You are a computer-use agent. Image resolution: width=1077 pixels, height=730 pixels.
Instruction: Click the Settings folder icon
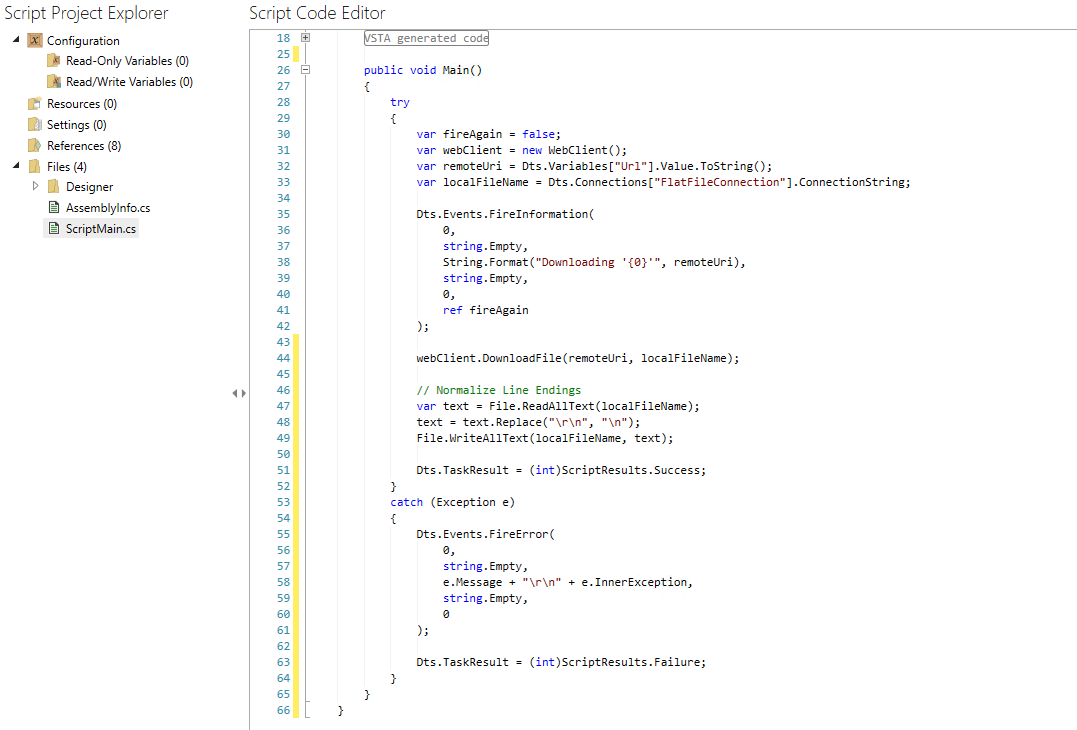point(33,124)
